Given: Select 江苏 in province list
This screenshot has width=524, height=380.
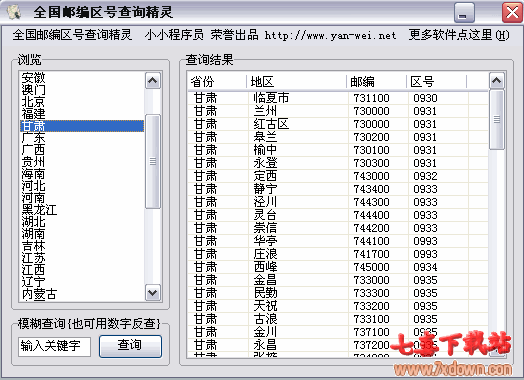Looking at the screenshot, I should click(82, 258).
